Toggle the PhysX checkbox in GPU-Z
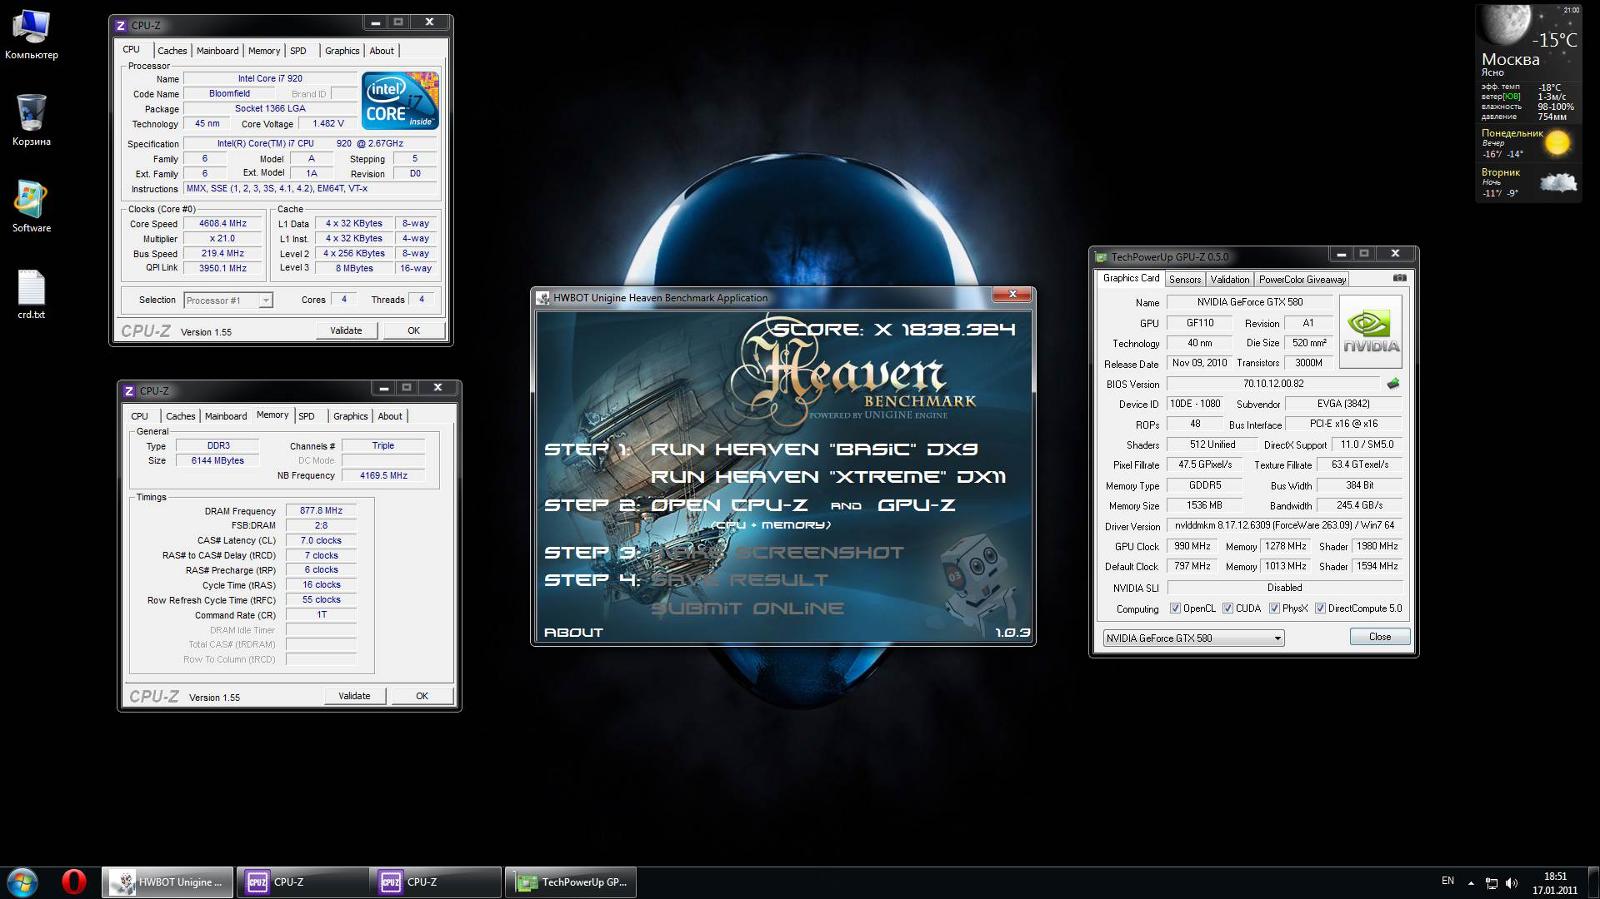 pyautogui.click(x=1274, y=608)
